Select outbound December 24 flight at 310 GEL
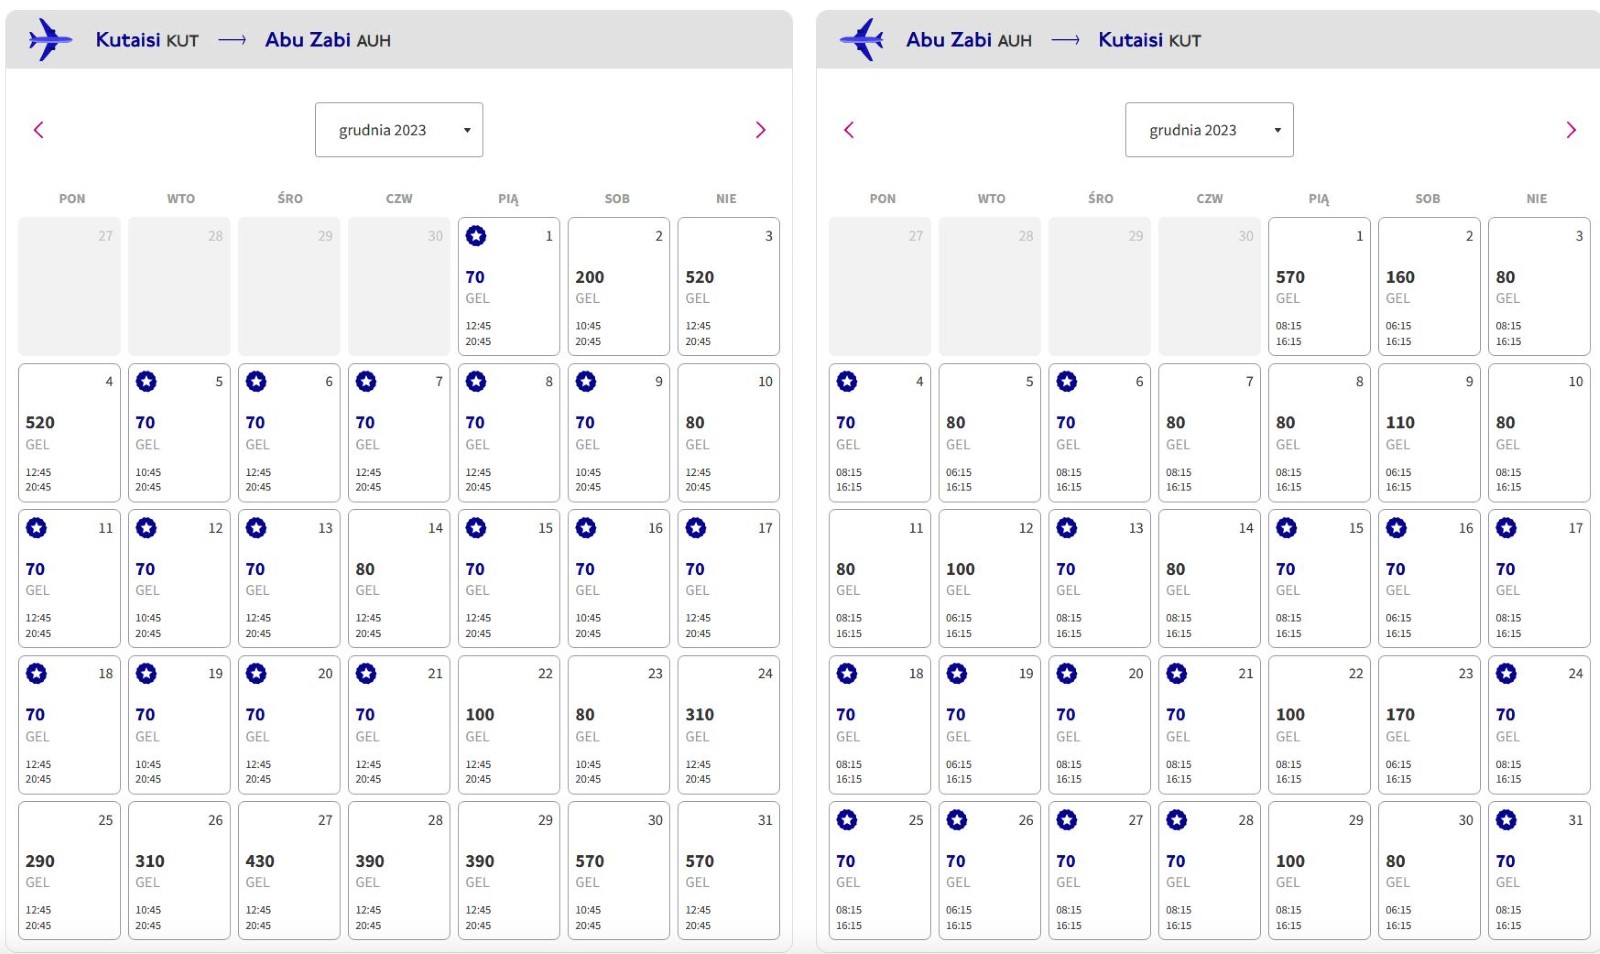 point(729,725)
